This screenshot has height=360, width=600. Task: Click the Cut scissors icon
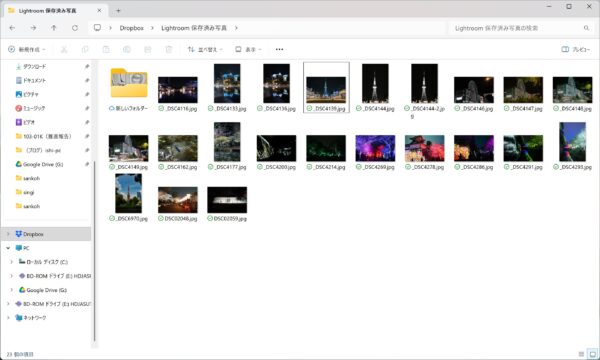coord(64,49)
